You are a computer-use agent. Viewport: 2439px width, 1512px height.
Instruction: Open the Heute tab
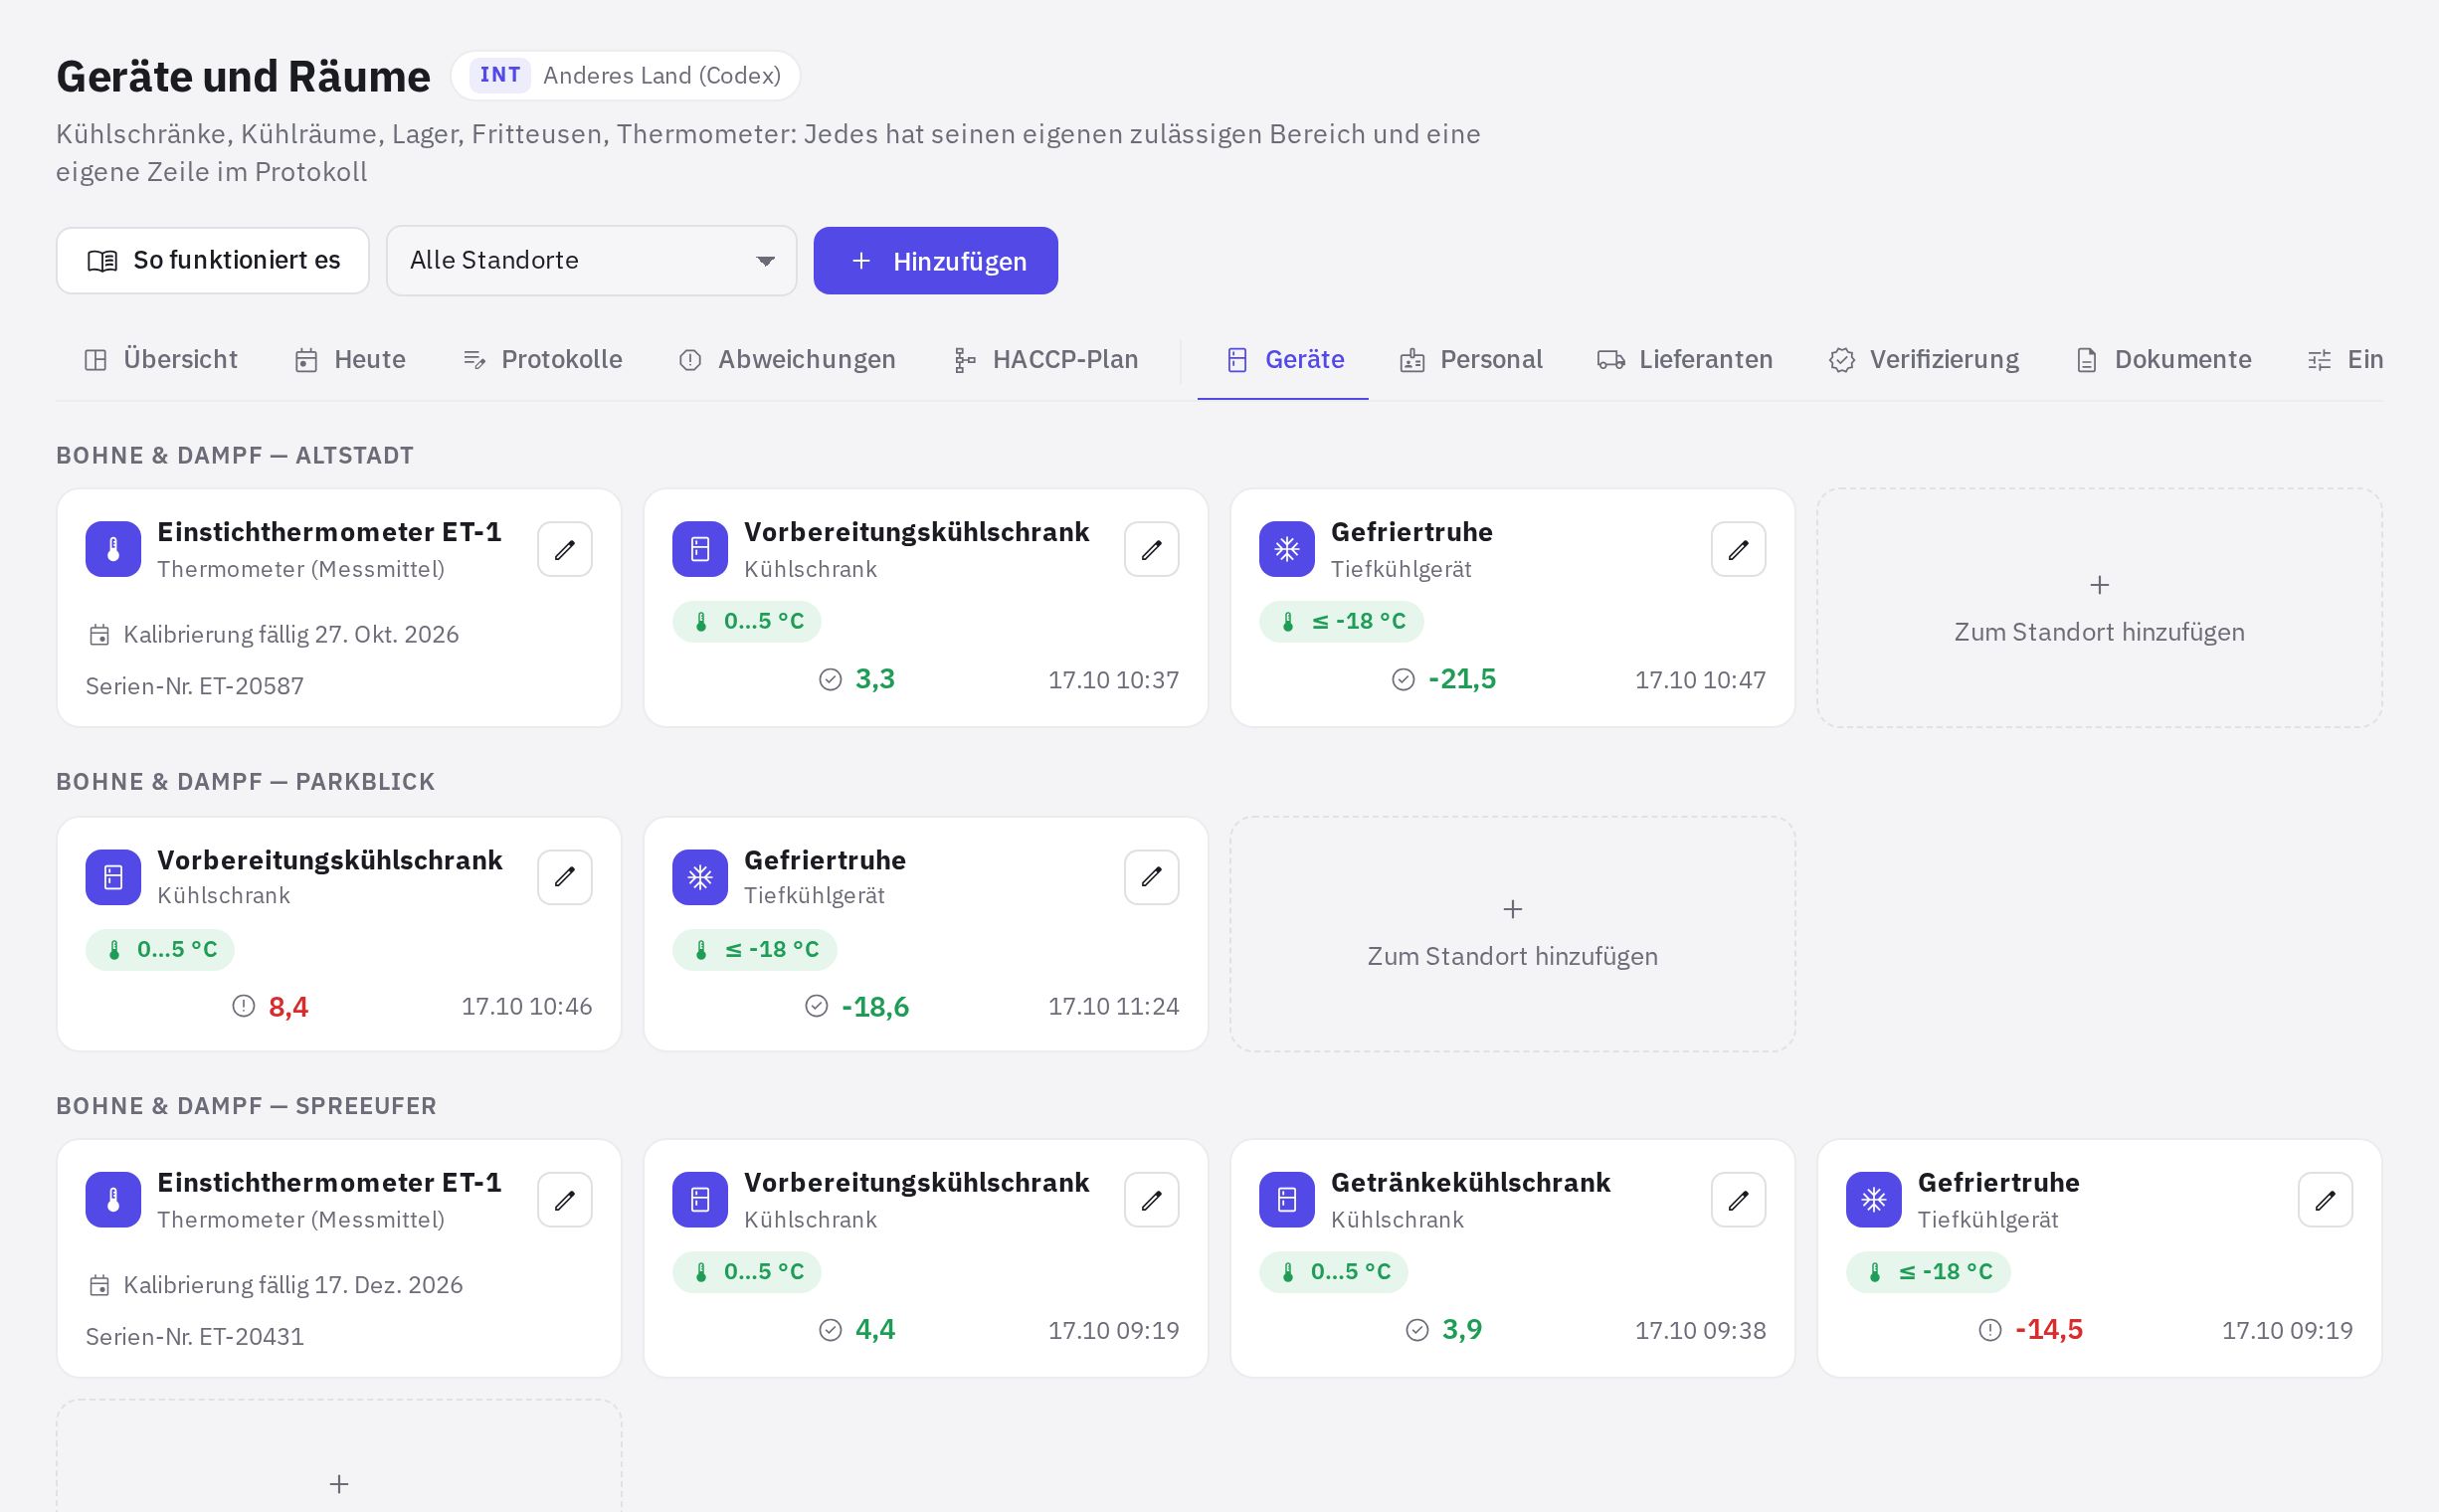coord(350,360)
